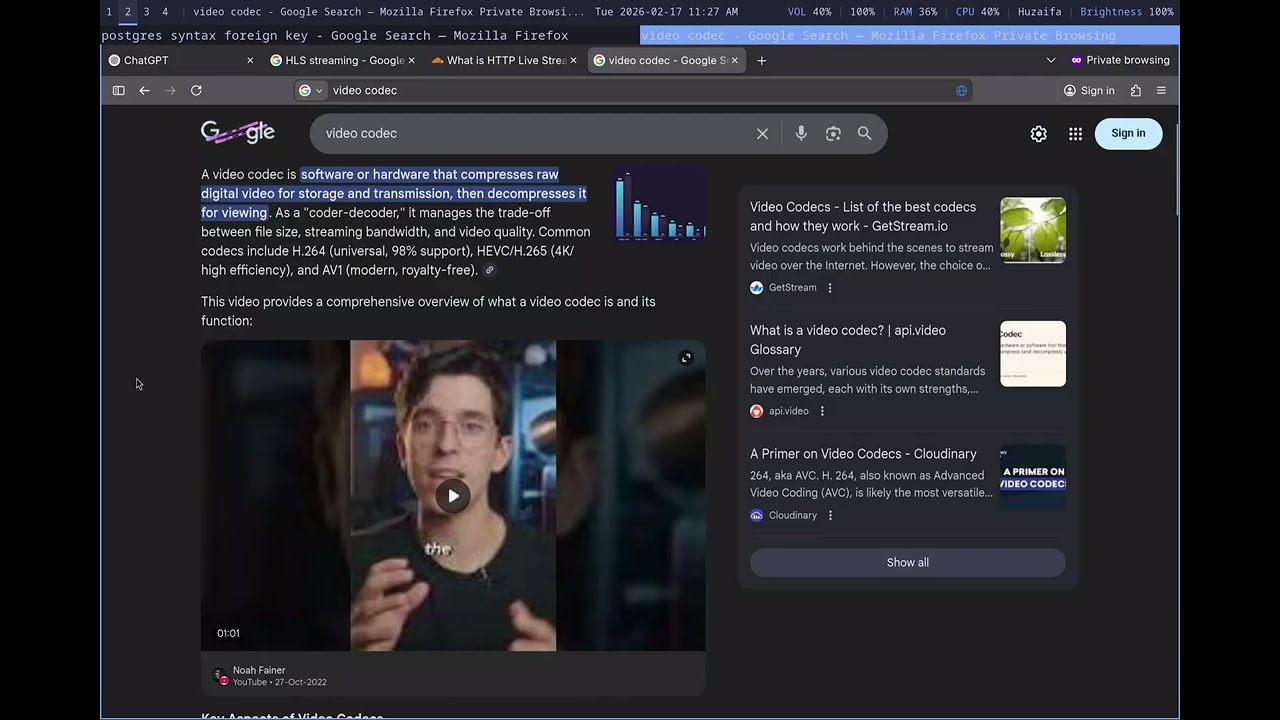Start voice search with the microphone

801,133
